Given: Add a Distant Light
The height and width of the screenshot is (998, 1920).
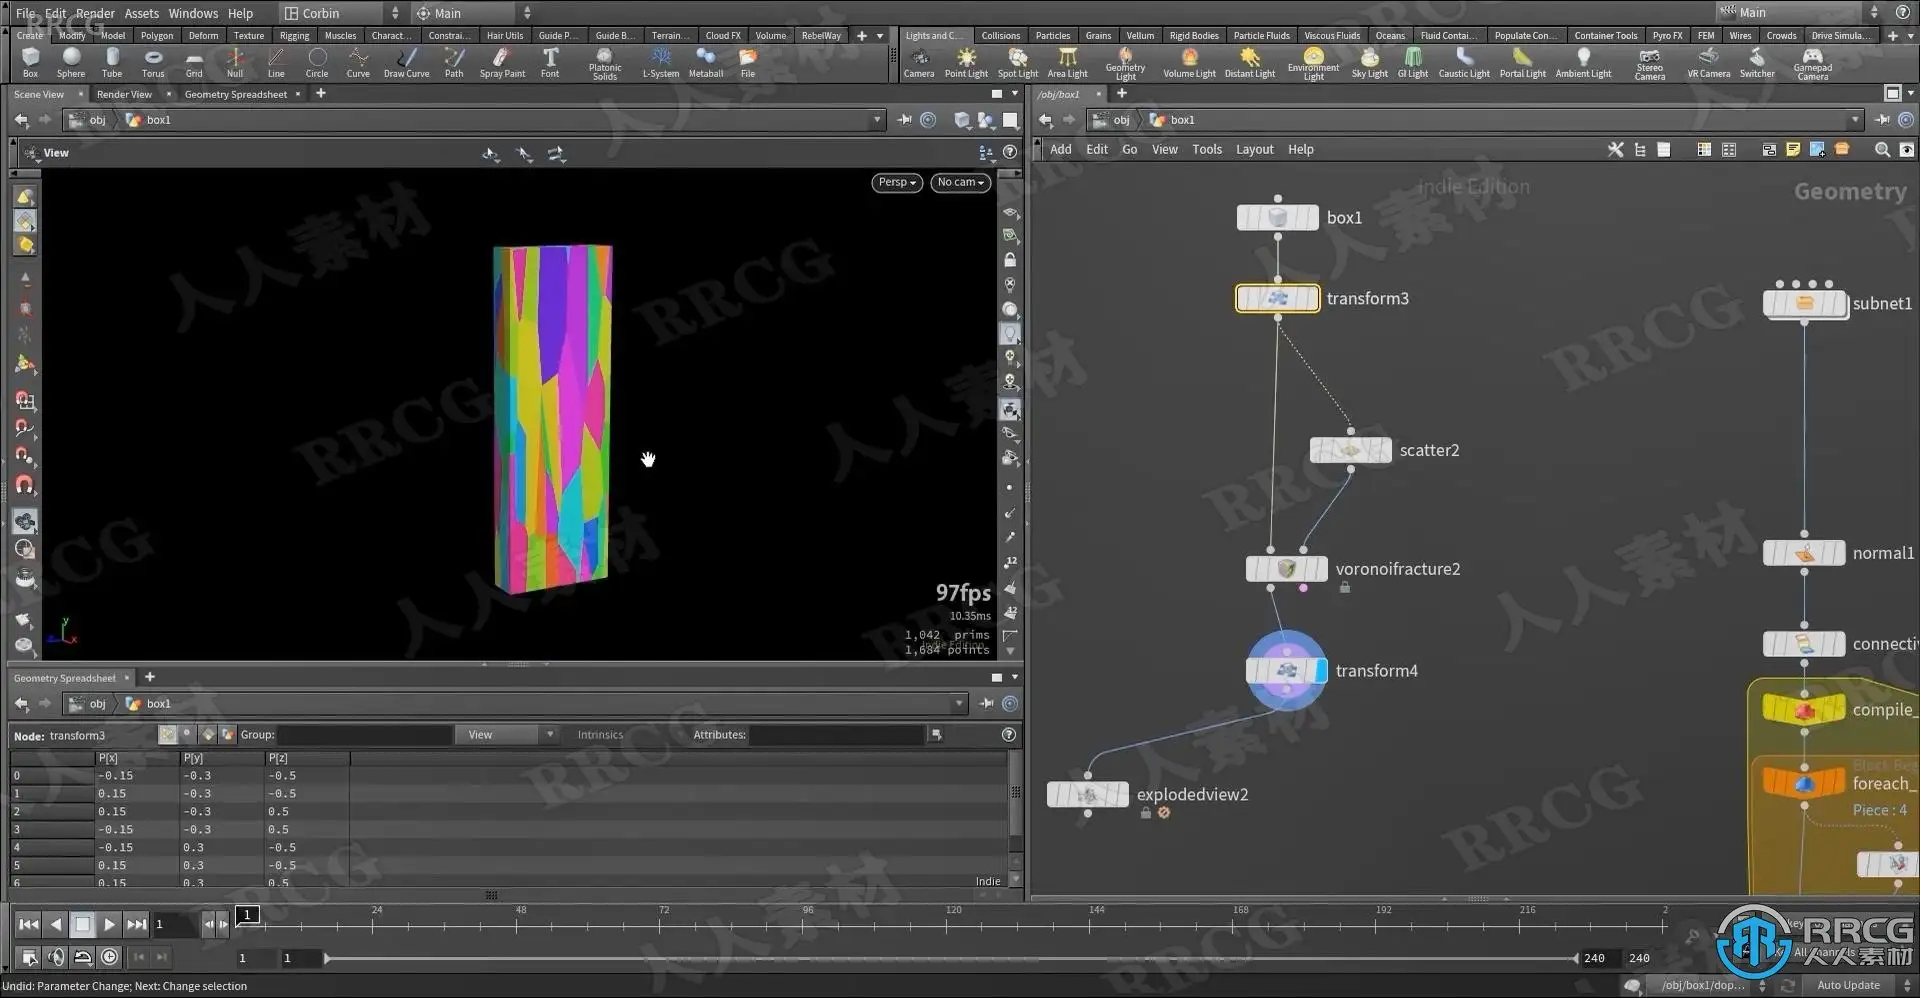Looking at the screenshot, I should pyautogui.click(x=1250, y=62).
